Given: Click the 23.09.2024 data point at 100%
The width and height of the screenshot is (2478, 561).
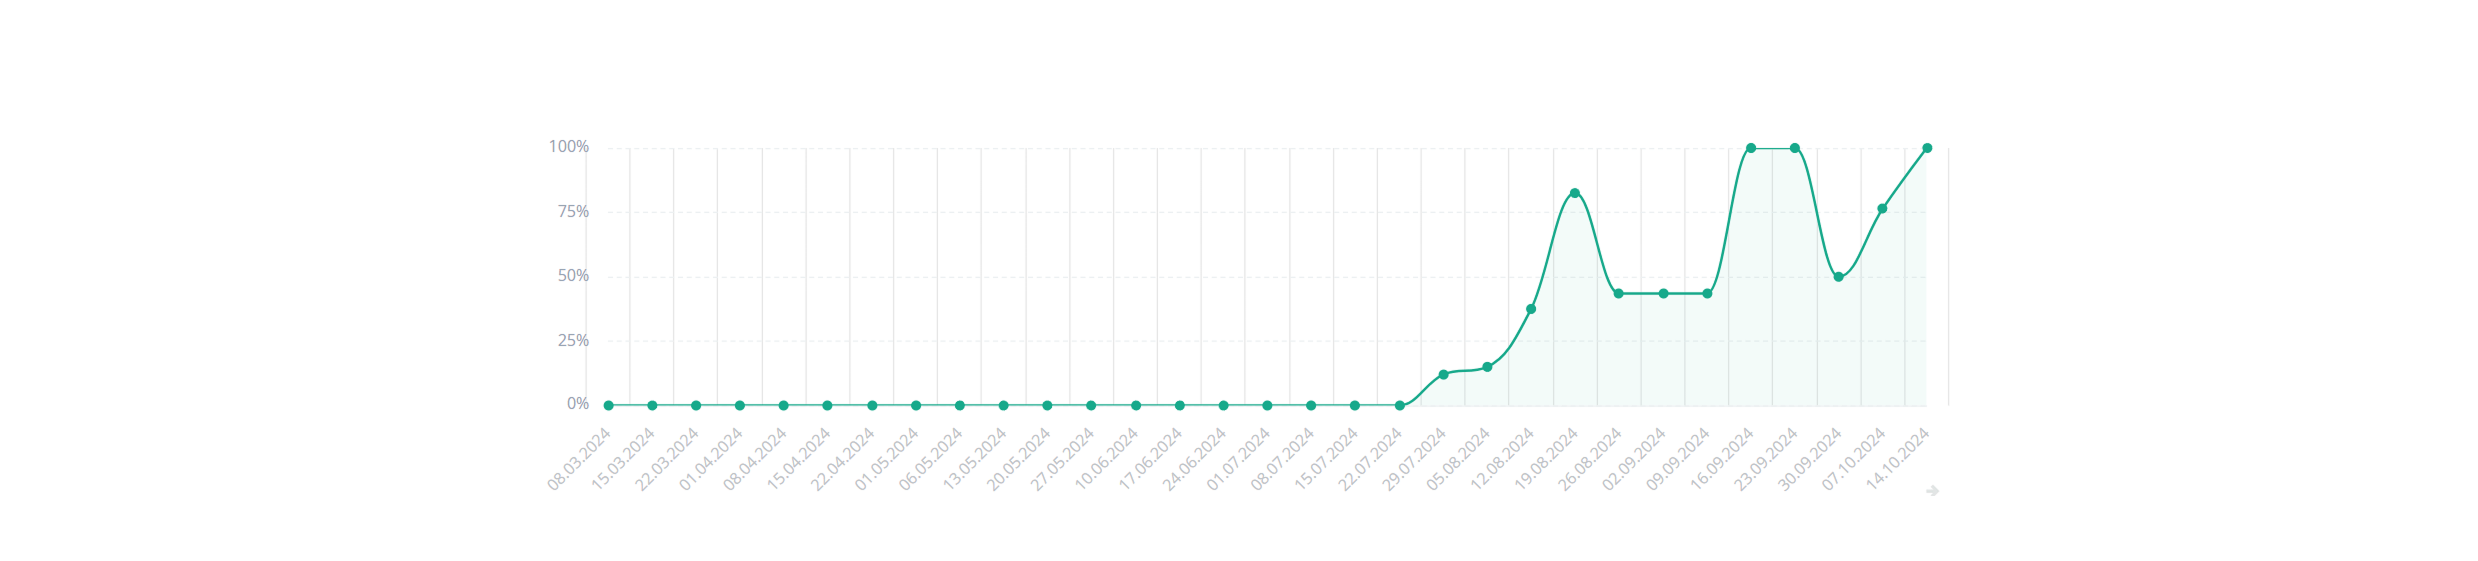Looking at the screenshot, I should [1795, 148].
